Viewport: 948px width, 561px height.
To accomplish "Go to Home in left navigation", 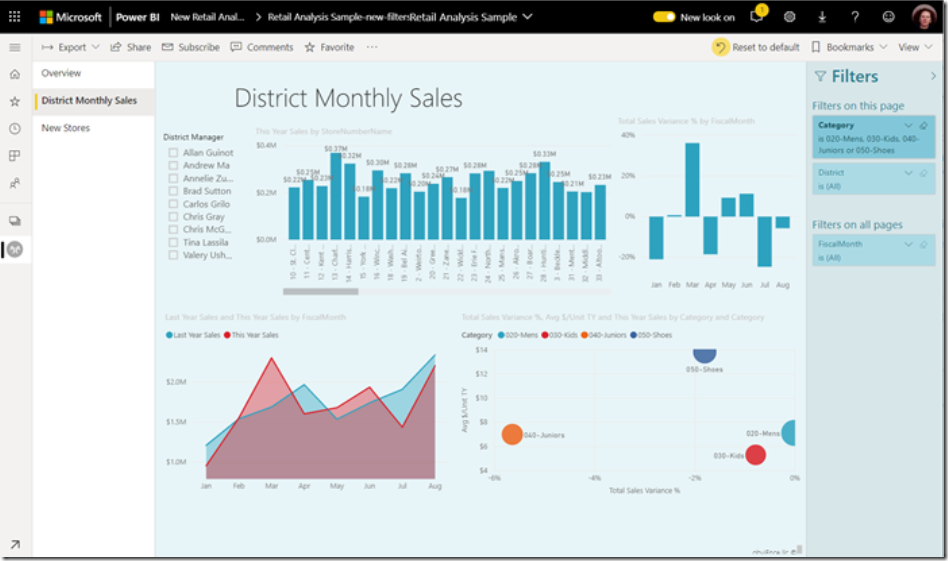I will point(15,74).
